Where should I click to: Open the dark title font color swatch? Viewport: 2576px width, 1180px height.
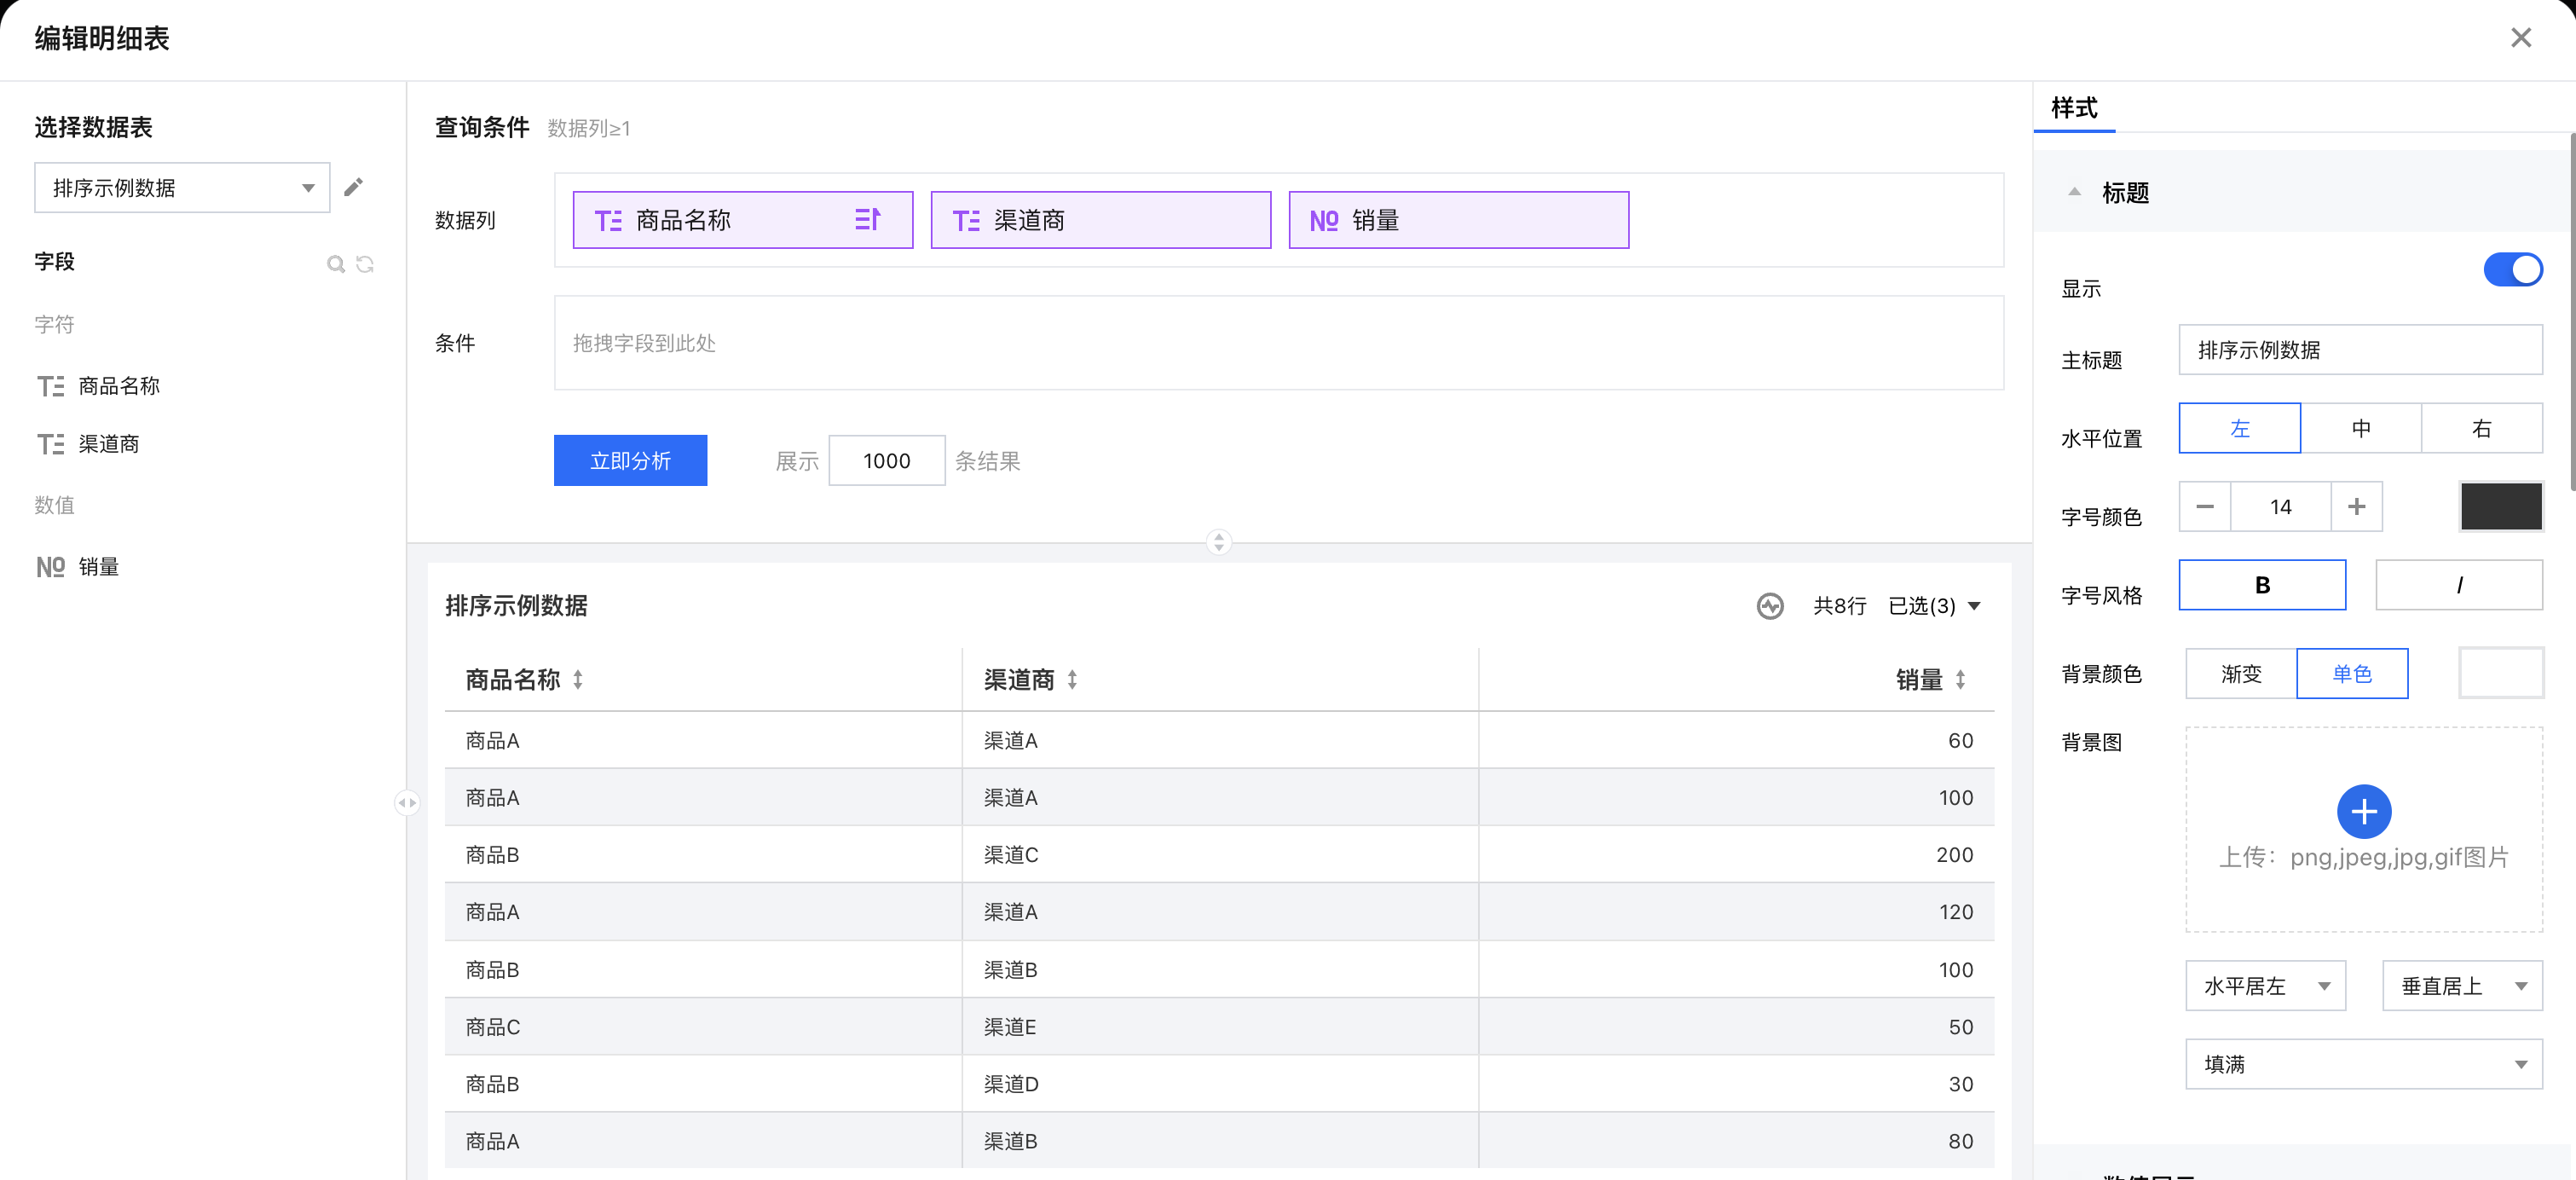click(x=2500, y=507)
